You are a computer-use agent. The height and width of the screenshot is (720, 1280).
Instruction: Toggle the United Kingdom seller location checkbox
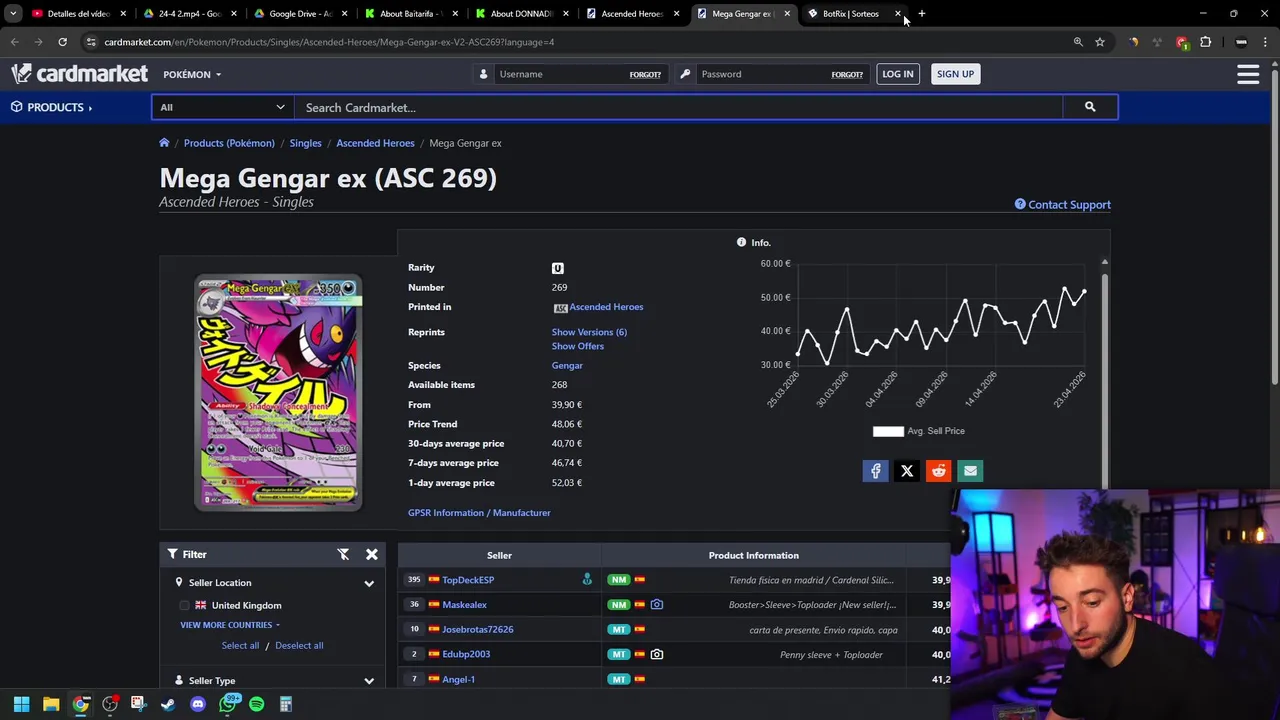[184, 606]
